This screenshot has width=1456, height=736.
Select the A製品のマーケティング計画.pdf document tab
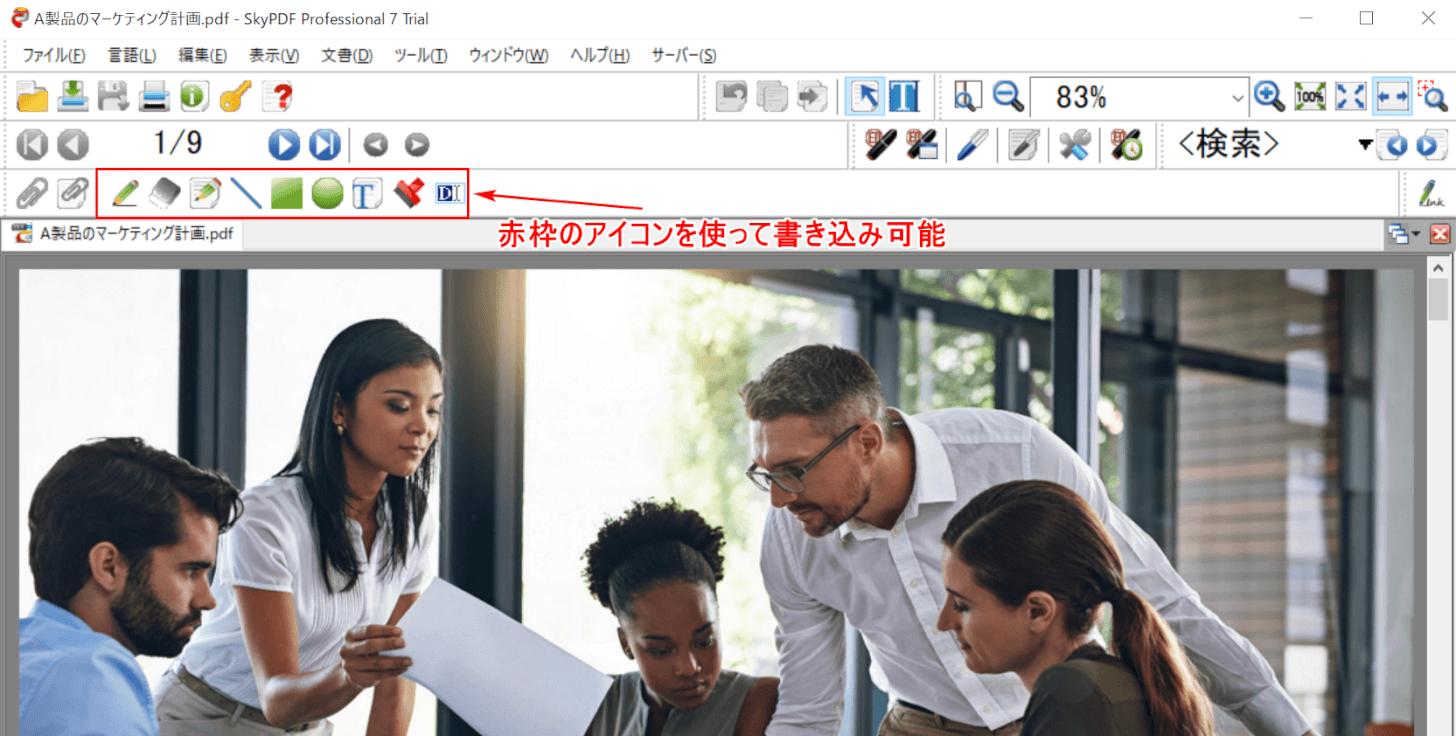tap(123, 234)
